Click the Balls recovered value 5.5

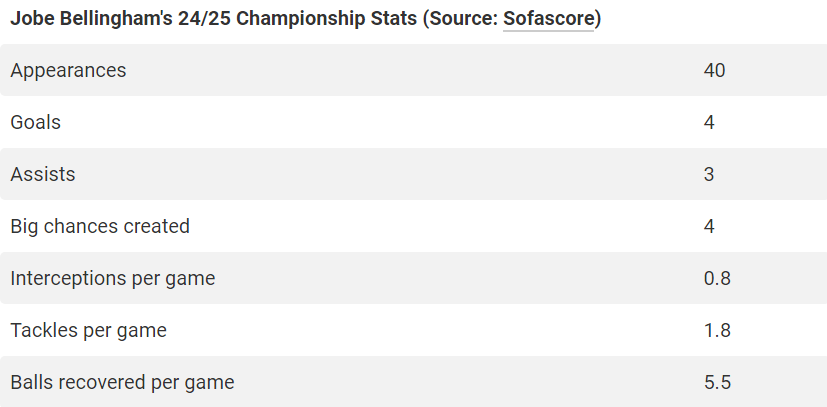[x=717, y=382]
